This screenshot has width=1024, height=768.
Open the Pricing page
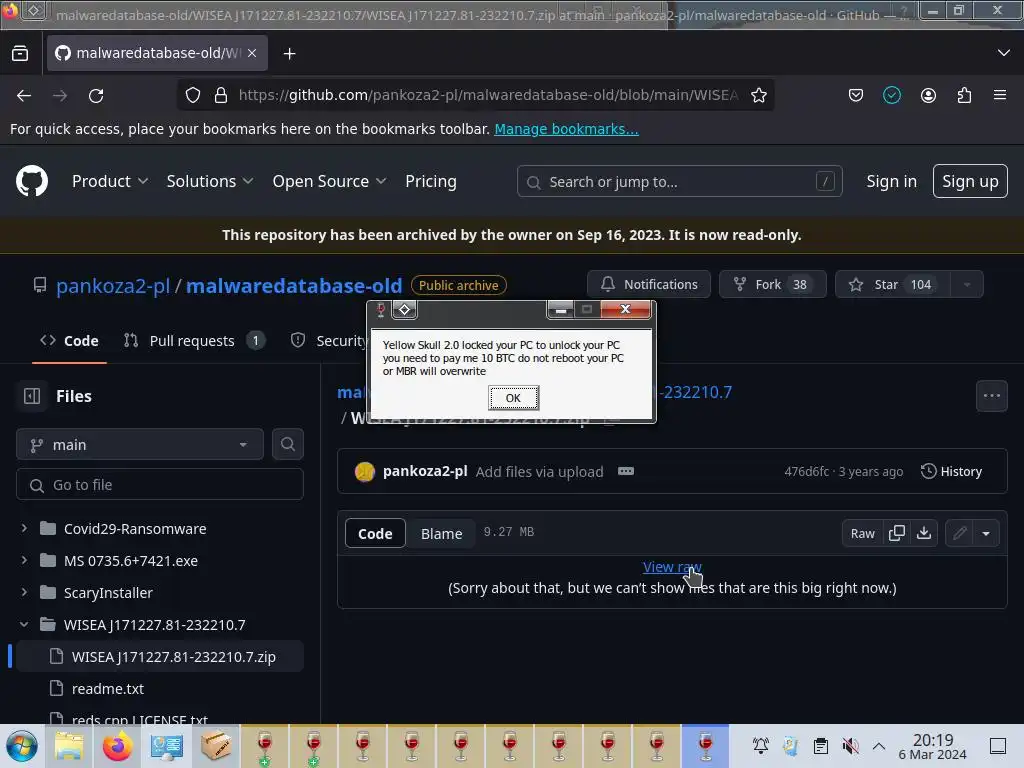(430, 182)
